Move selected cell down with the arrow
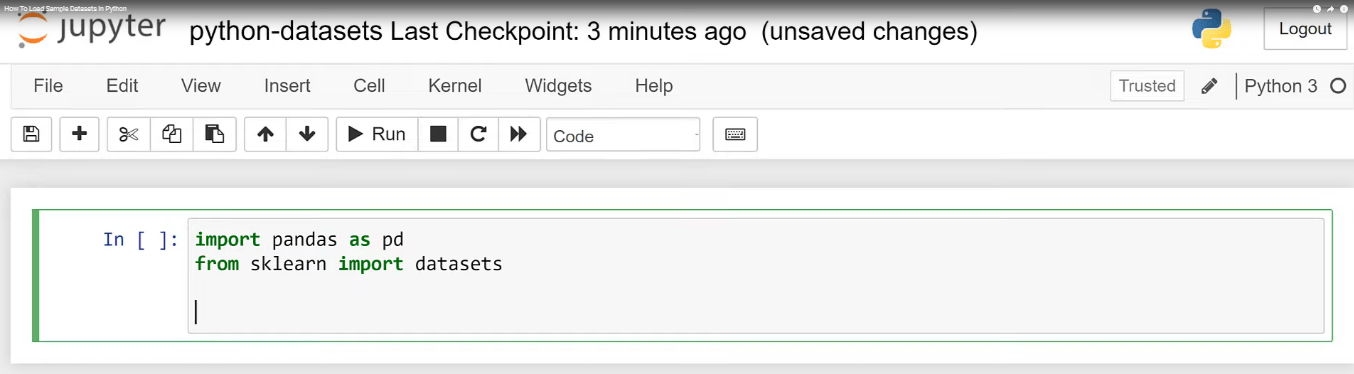This screenshot has width=1354, height=374. tap(307, 134)
